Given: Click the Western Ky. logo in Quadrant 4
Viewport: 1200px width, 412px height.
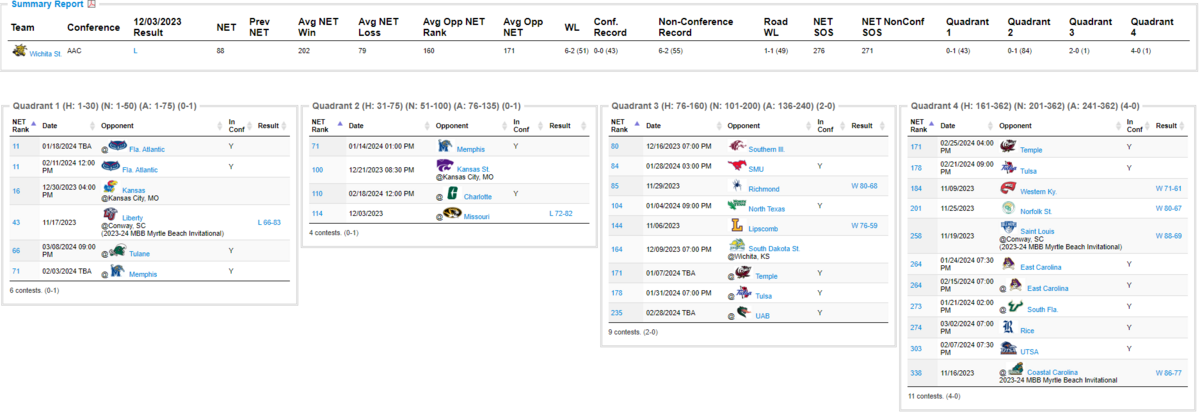Looking at the screenshot, I should coord(1008,187).
